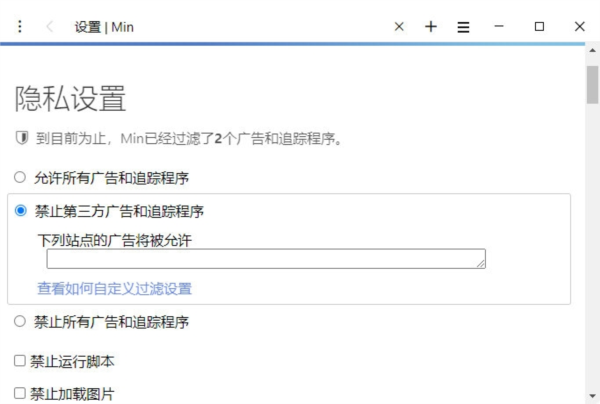Go back with the back arrow
Image resolution: width=600 pixels, height=404 pixels.
coord(49,27)
